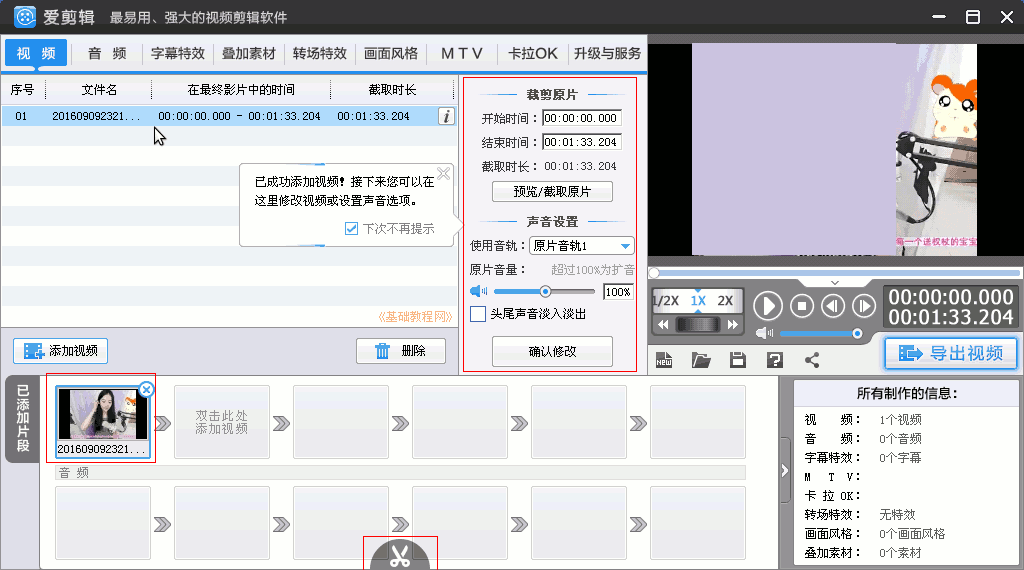Click the 原片音量 volume slider

(545, 292)
